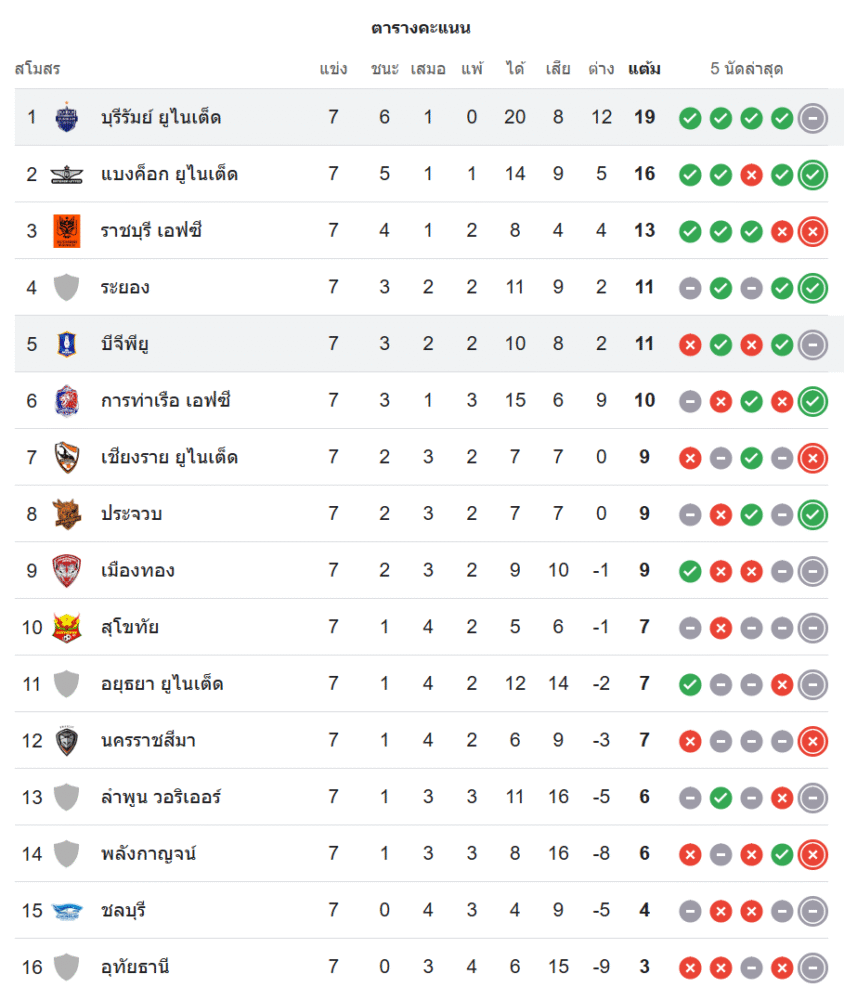Click the Chiangrai United club crest
The image size is (844, 1000).
66,457
